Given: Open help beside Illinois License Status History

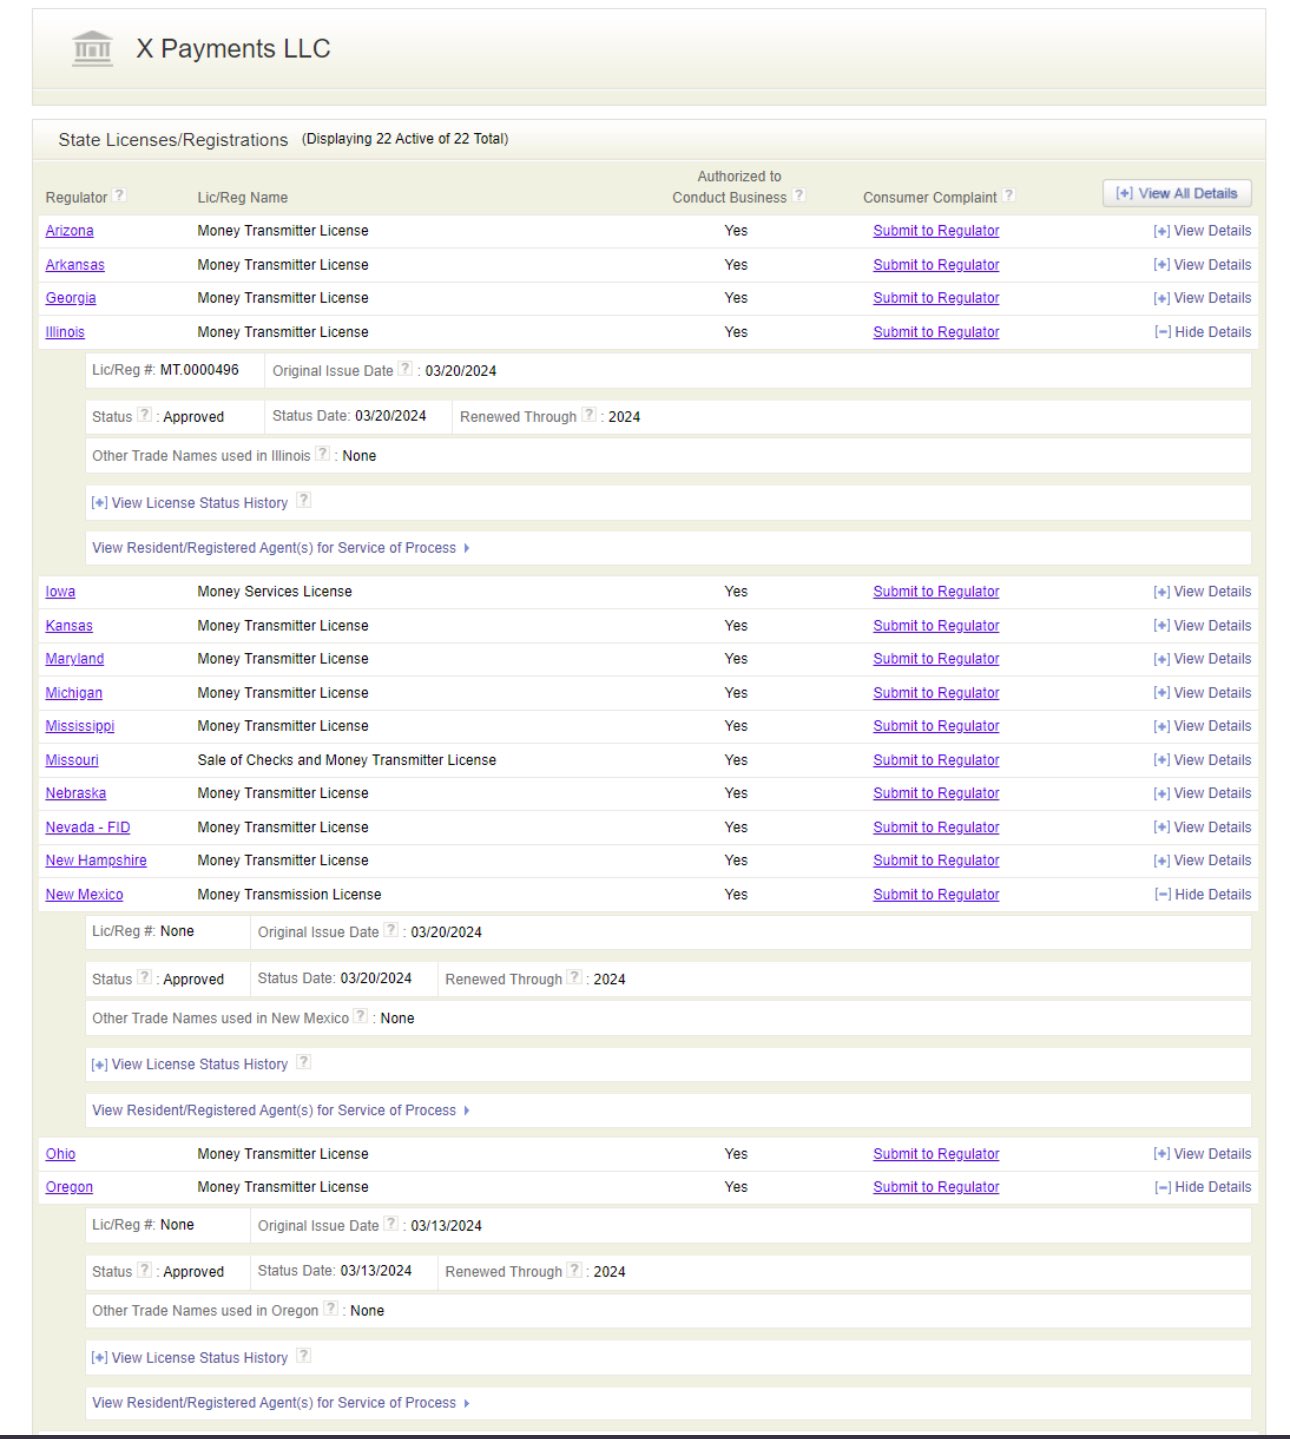Looking at the screenshot, I should (303, 500).
